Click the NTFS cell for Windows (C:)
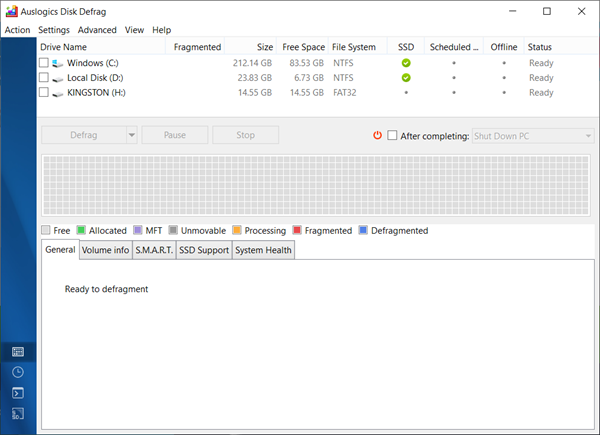Screen dimensions: 600x435 pos(343,63)
